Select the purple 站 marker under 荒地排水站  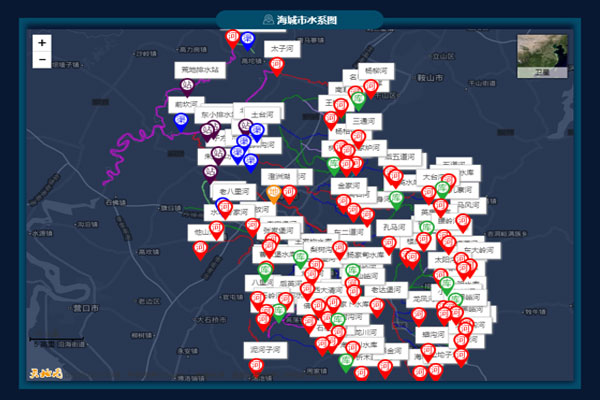coord(187,87)
